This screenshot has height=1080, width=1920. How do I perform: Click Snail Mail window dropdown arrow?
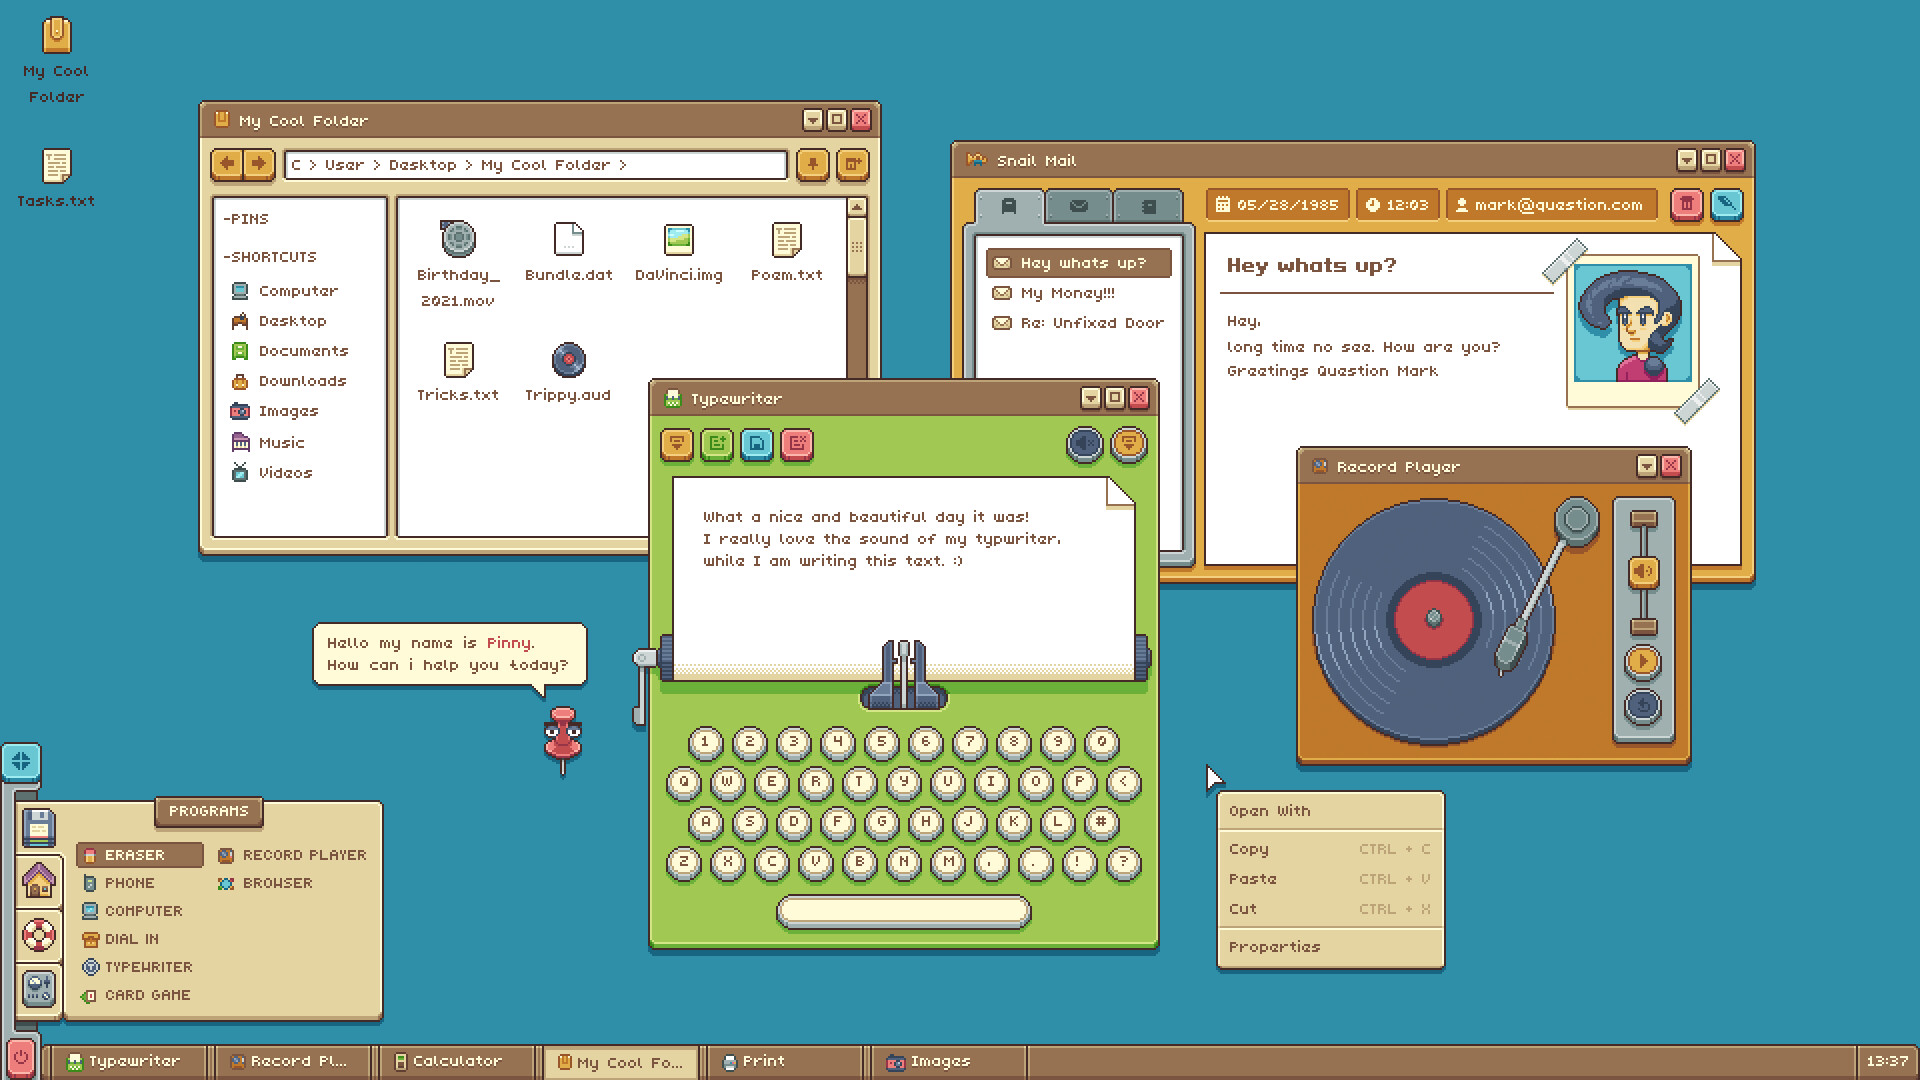point(1686,160)
